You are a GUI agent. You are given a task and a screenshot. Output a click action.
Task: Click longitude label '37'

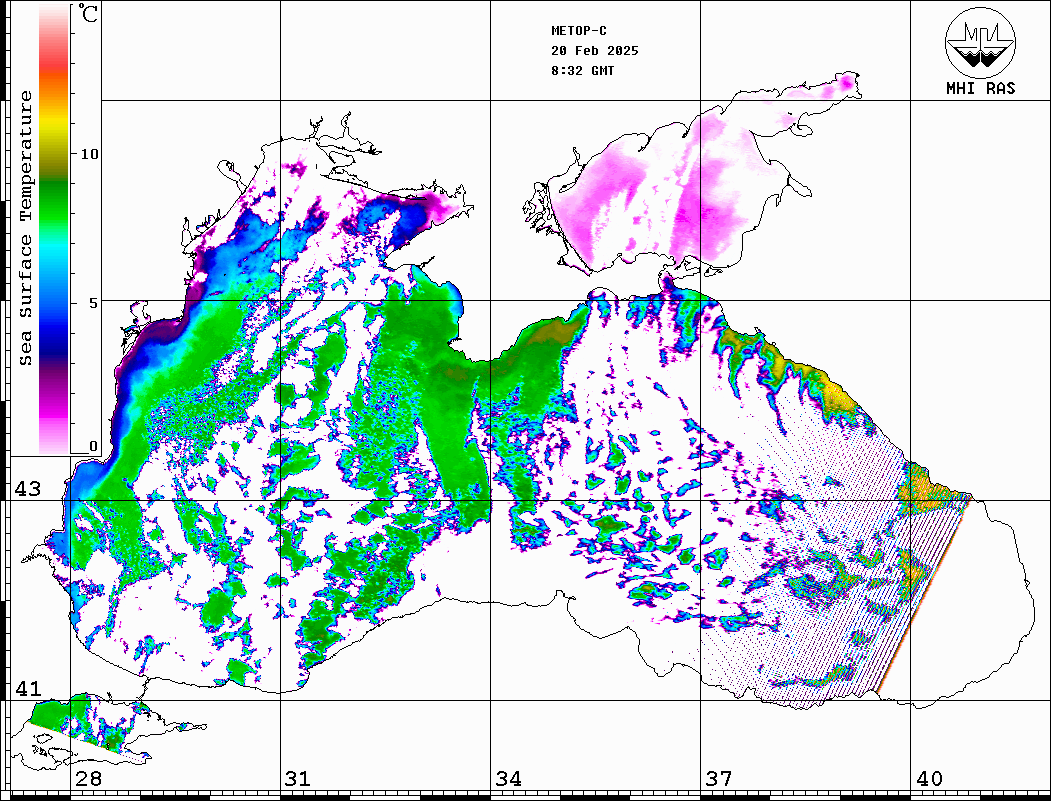[x=719, y=778]
